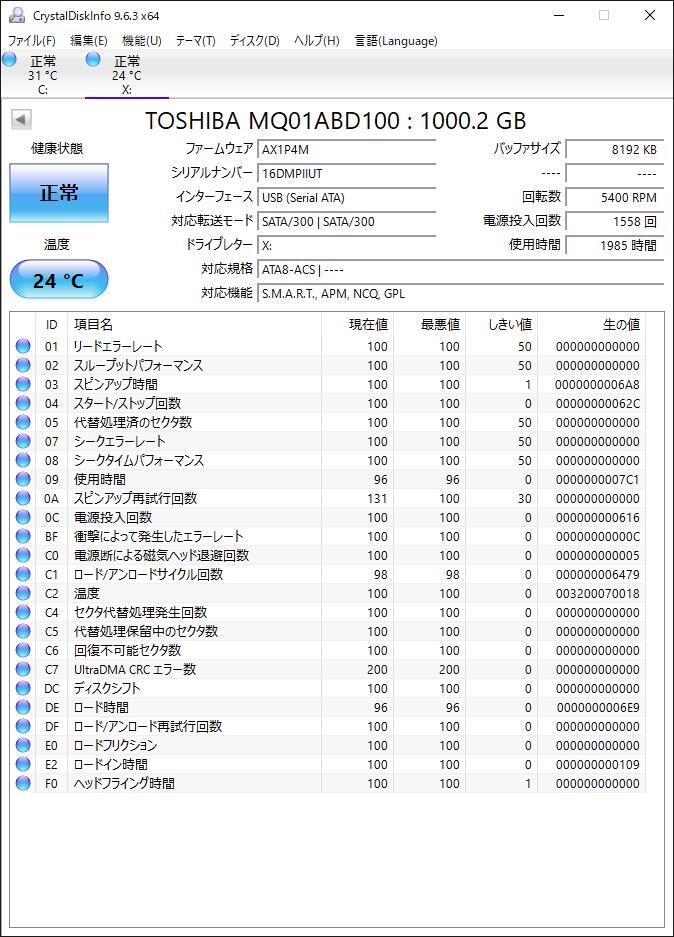Image resolution: width=674 pixels, height=937 pixels.
Task: Click status orb for ID DE ロード時間 row
Action: [23, 707]
